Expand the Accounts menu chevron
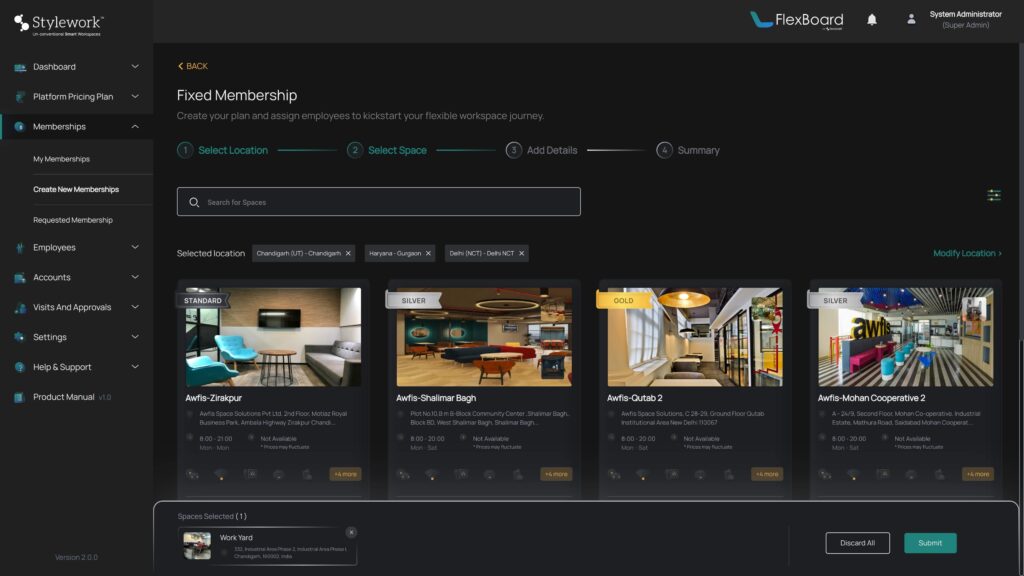Screen dimensions: 1024x576 click(135, 278)
